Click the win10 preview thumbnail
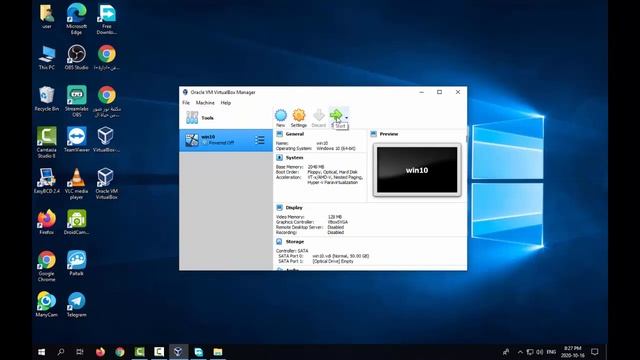This screenshot has height=360, width=640. coord(417,170)
